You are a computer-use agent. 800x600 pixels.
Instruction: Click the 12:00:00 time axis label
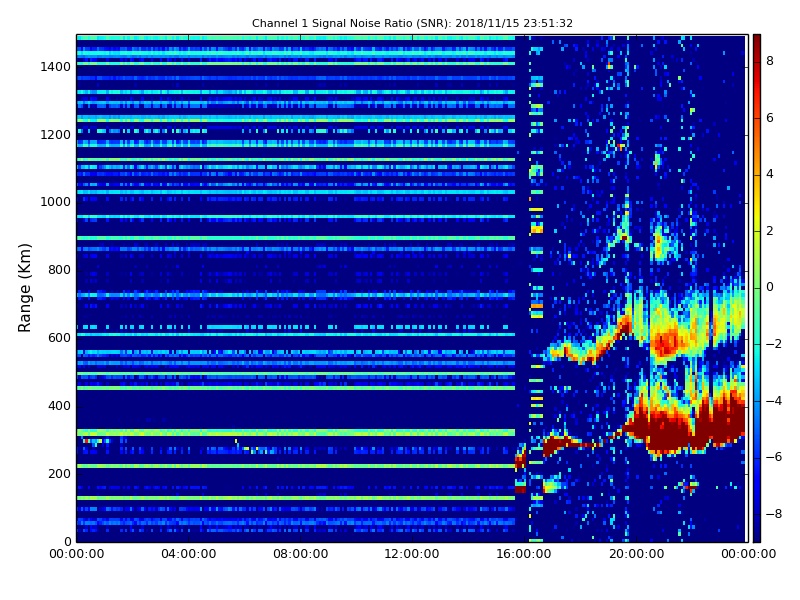coord(412,554)
